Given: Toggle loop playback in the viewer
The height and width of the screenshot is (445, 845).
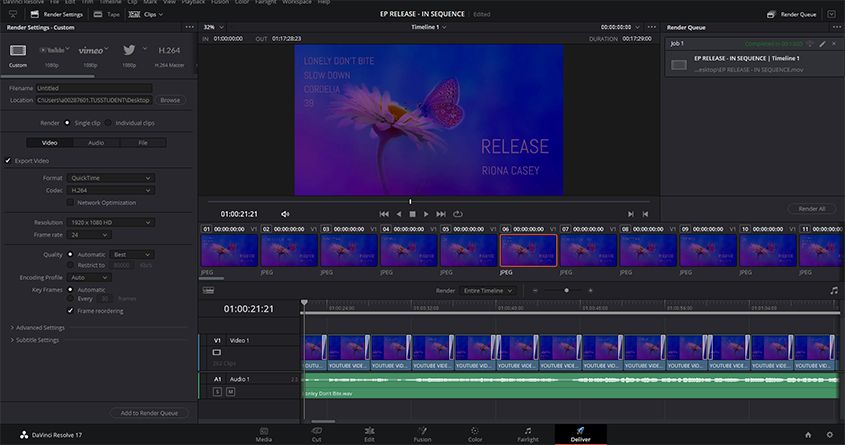Looking at the screenshot, I should point(458,214).
